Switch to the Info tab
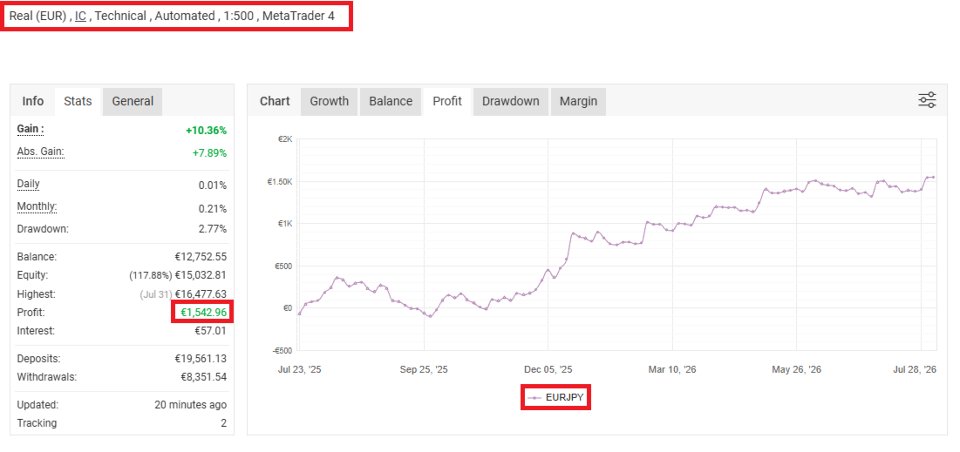 pos(33,101)
